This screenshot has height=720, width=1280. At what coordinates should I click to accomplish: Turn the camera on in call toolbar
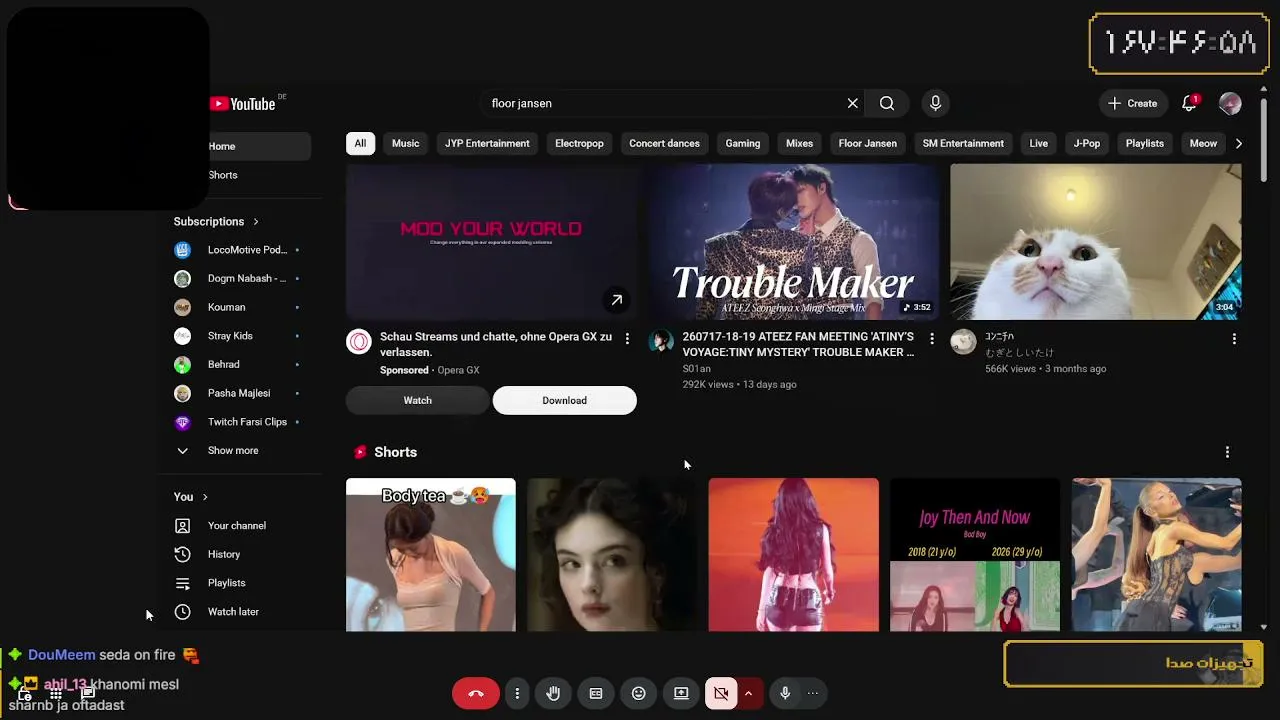[721, 693]
